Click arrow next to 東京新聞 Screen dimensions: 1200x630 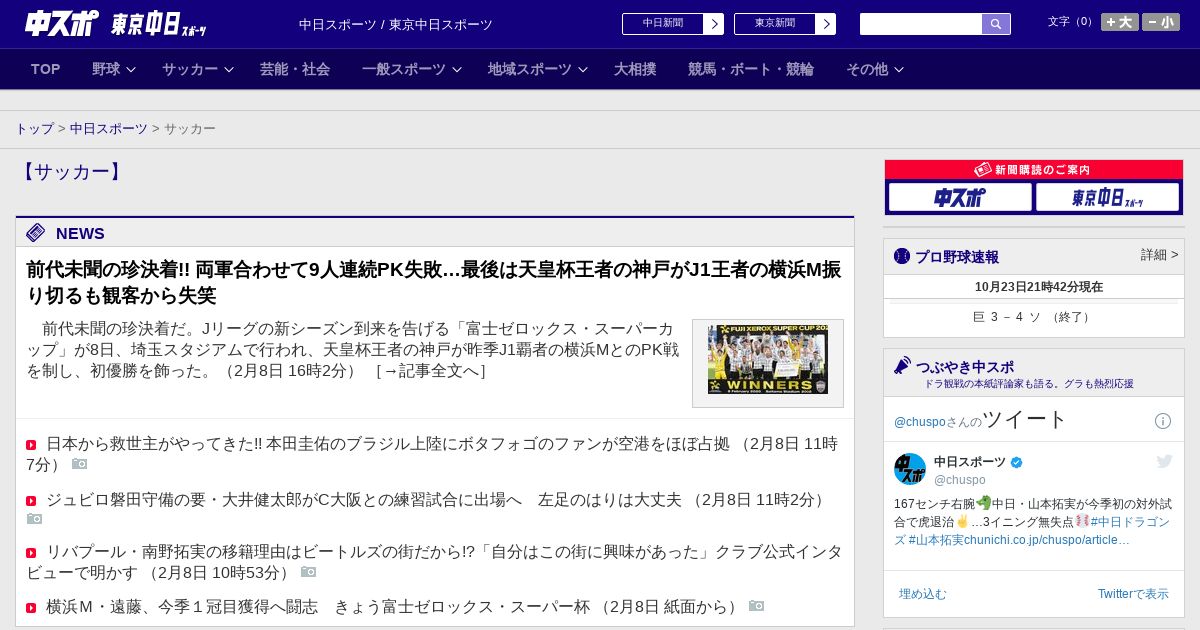click(826, 24)
